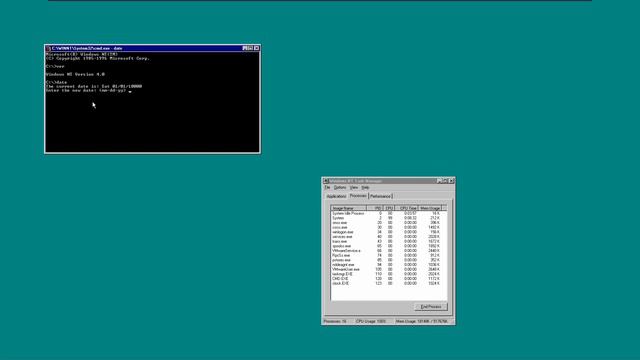Maximize the cmd.exe window
Image resolution: width=640 pixels, height=360 pixels.
pos(250,48)
